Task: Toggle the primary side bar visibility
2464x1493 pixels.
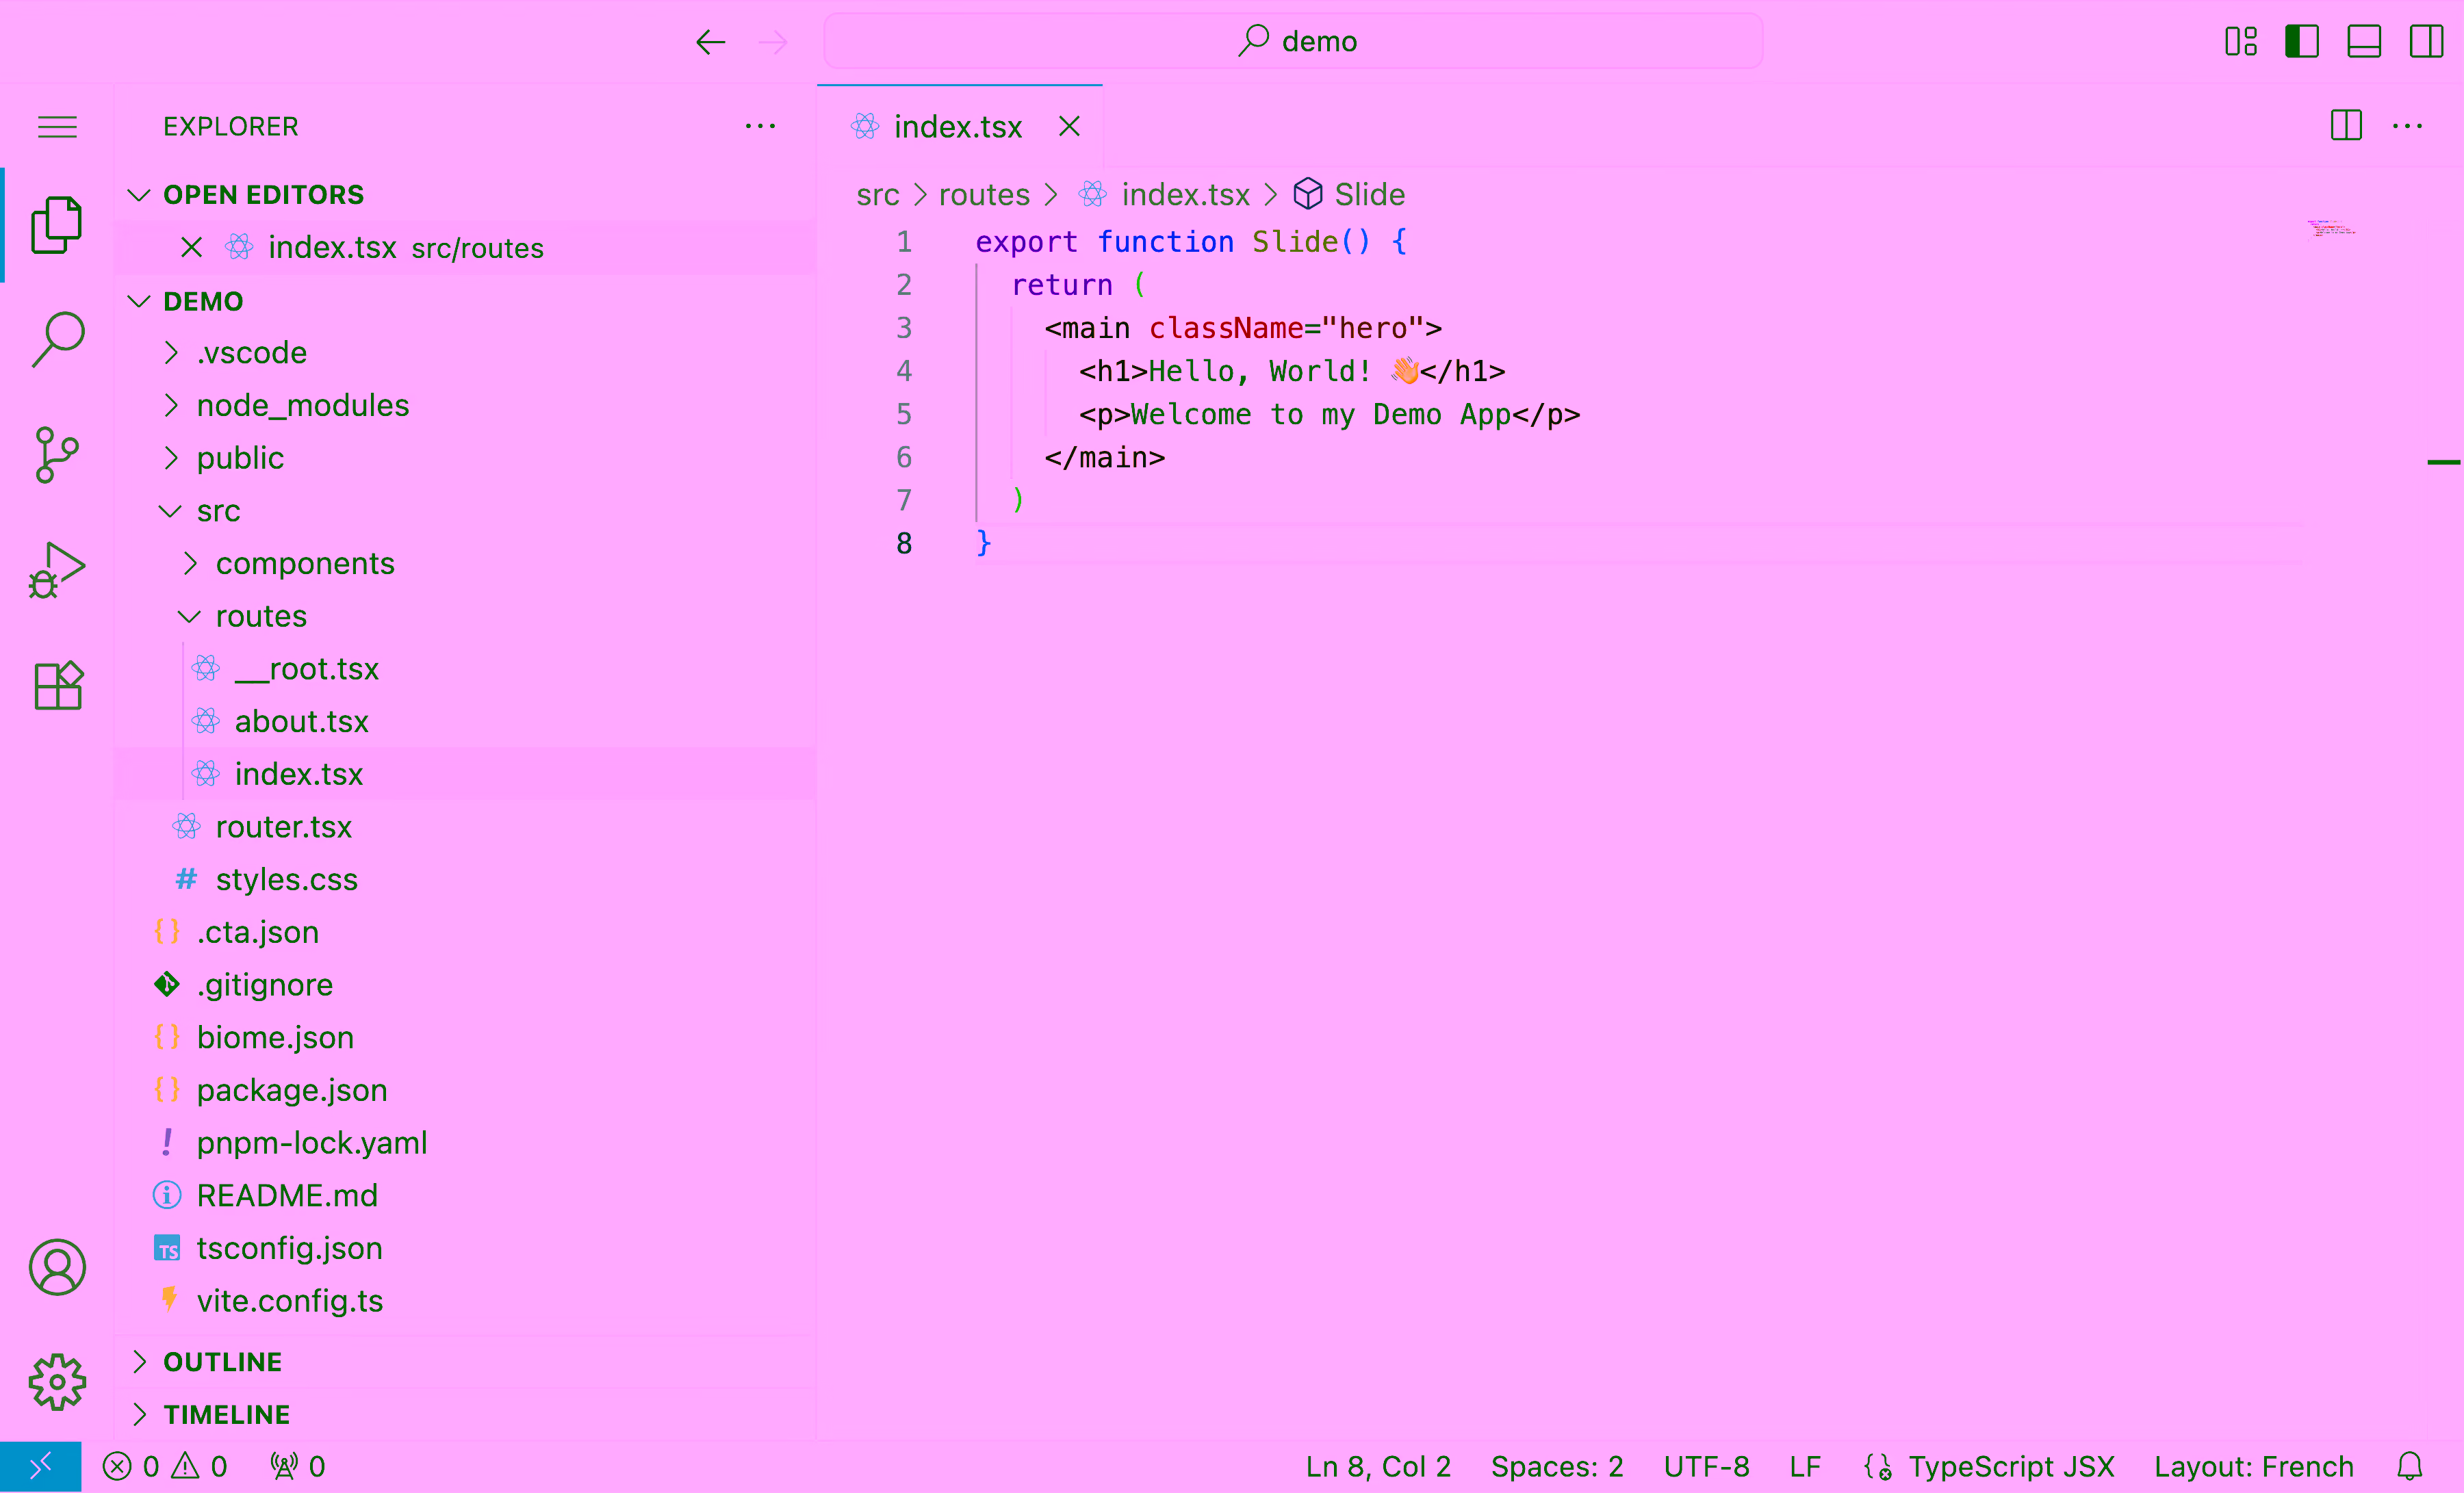Action: click(x=2301, y=41)
